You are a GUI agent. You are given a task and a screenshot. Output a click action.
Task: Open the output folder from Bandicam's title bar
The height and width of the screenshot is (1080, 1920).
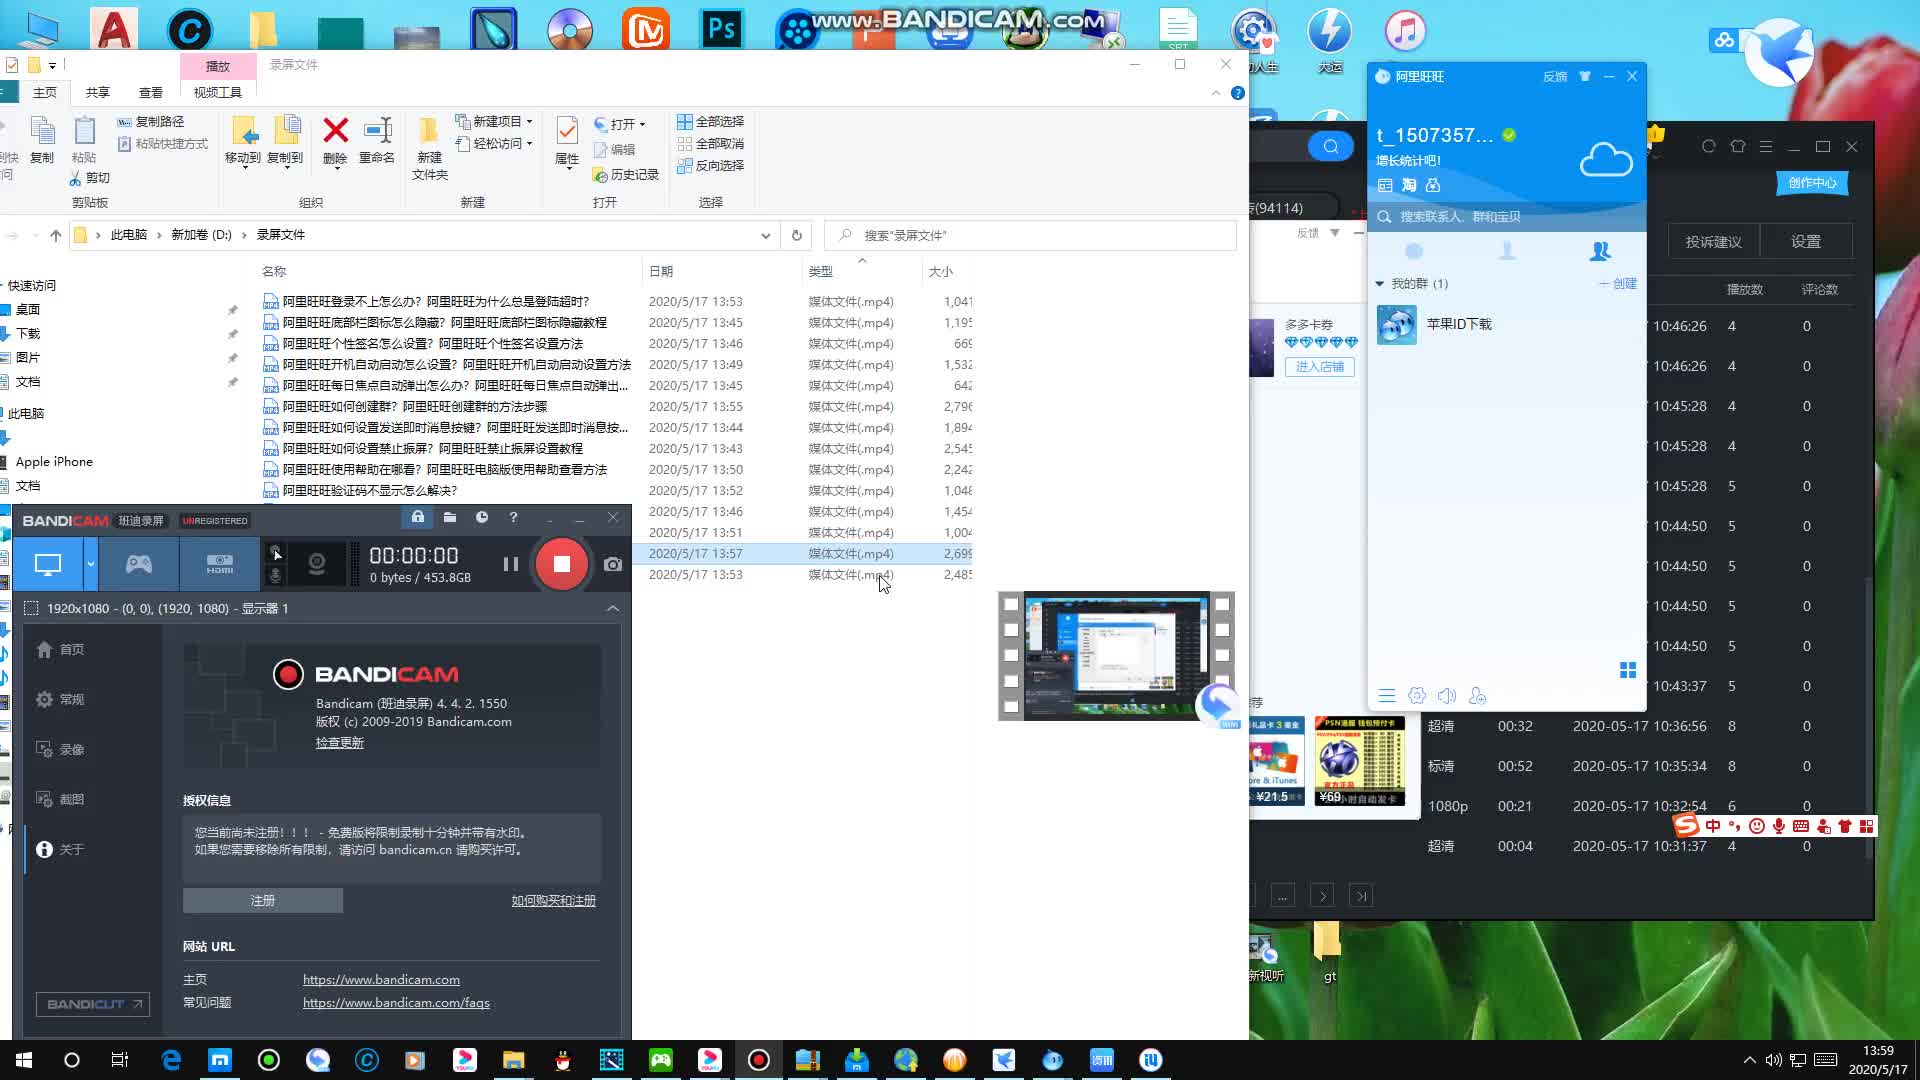(450, 518)
